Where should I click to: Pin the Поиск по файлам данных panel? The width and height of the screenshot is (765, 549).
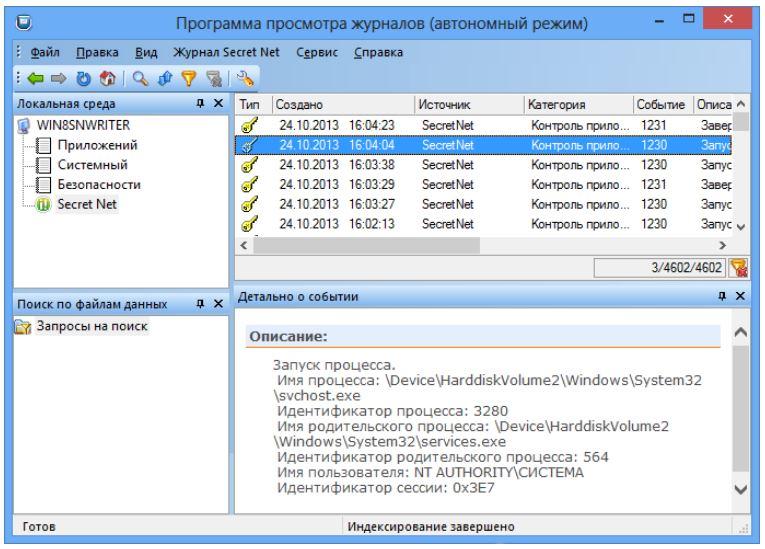[x=200, y=304]
